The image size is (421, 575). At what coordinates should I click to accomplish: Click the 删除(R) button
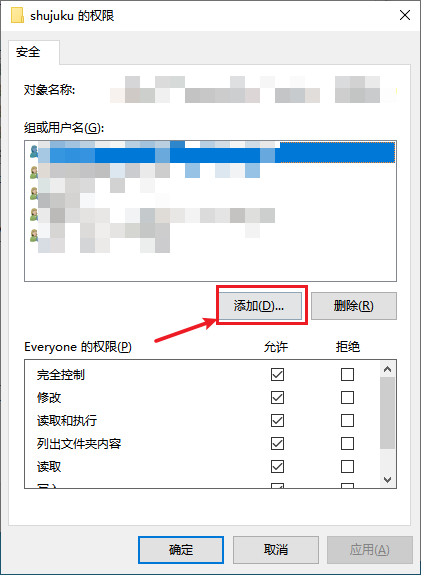354,305
